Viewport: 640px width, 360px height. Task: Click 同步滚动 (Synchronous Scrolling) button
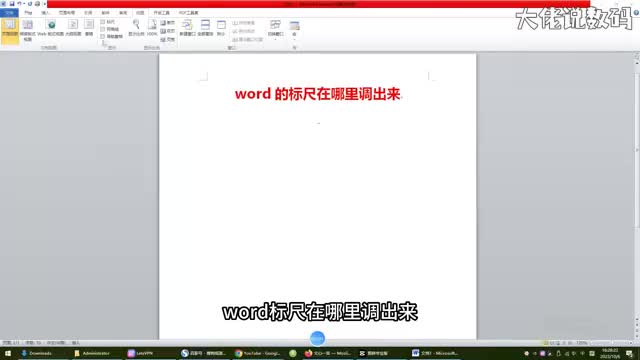pyautogui.click(x=244, y=31)
